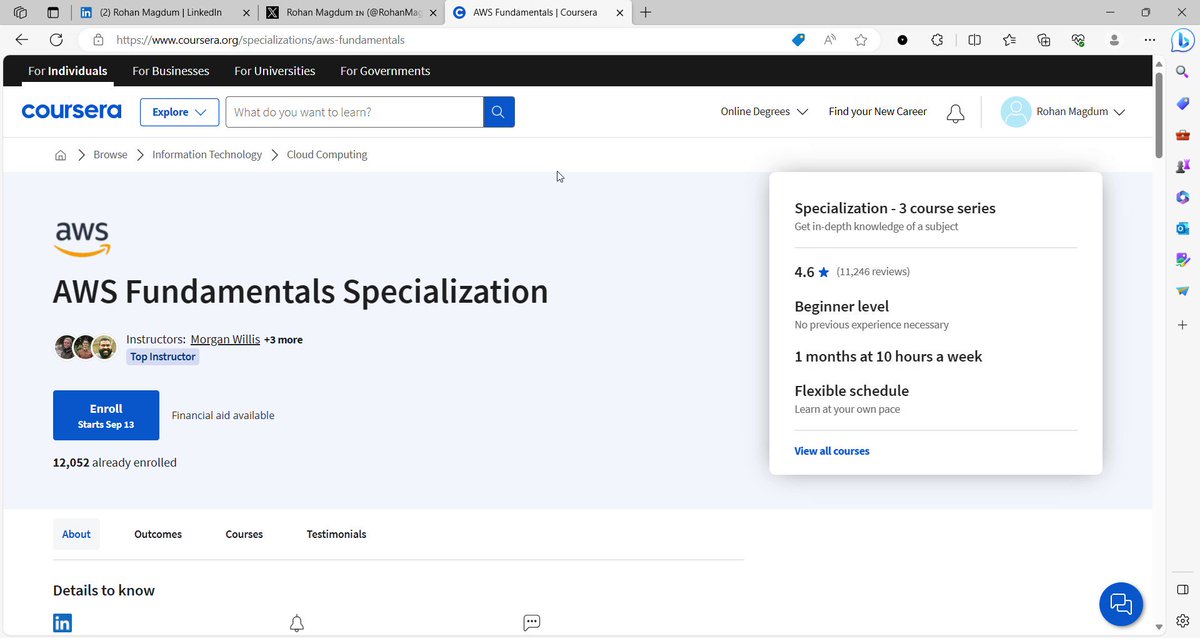
Task: Activate Read aloud in address bar
Action: [830, 40]
